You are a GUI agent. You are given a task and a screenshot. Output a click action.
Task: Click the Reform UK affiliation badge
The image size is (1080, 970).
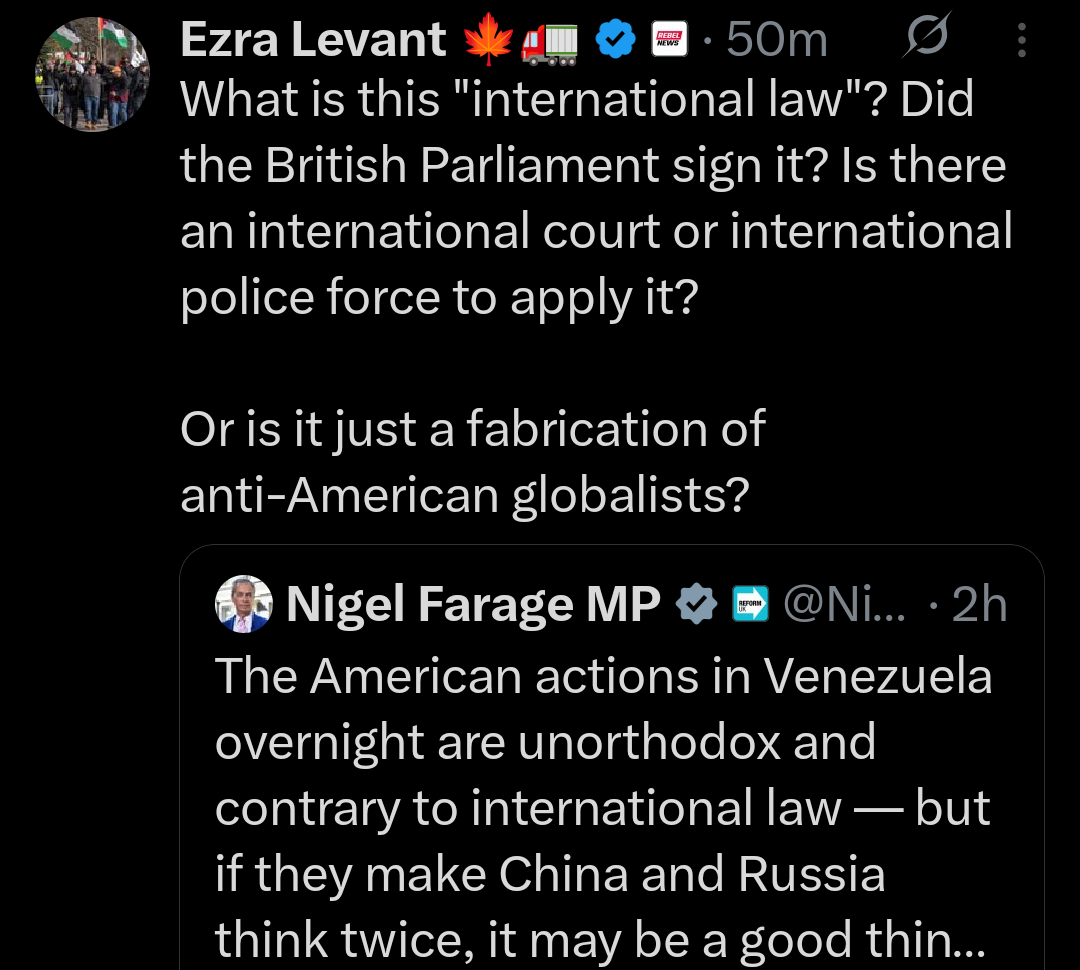[750, 604]
